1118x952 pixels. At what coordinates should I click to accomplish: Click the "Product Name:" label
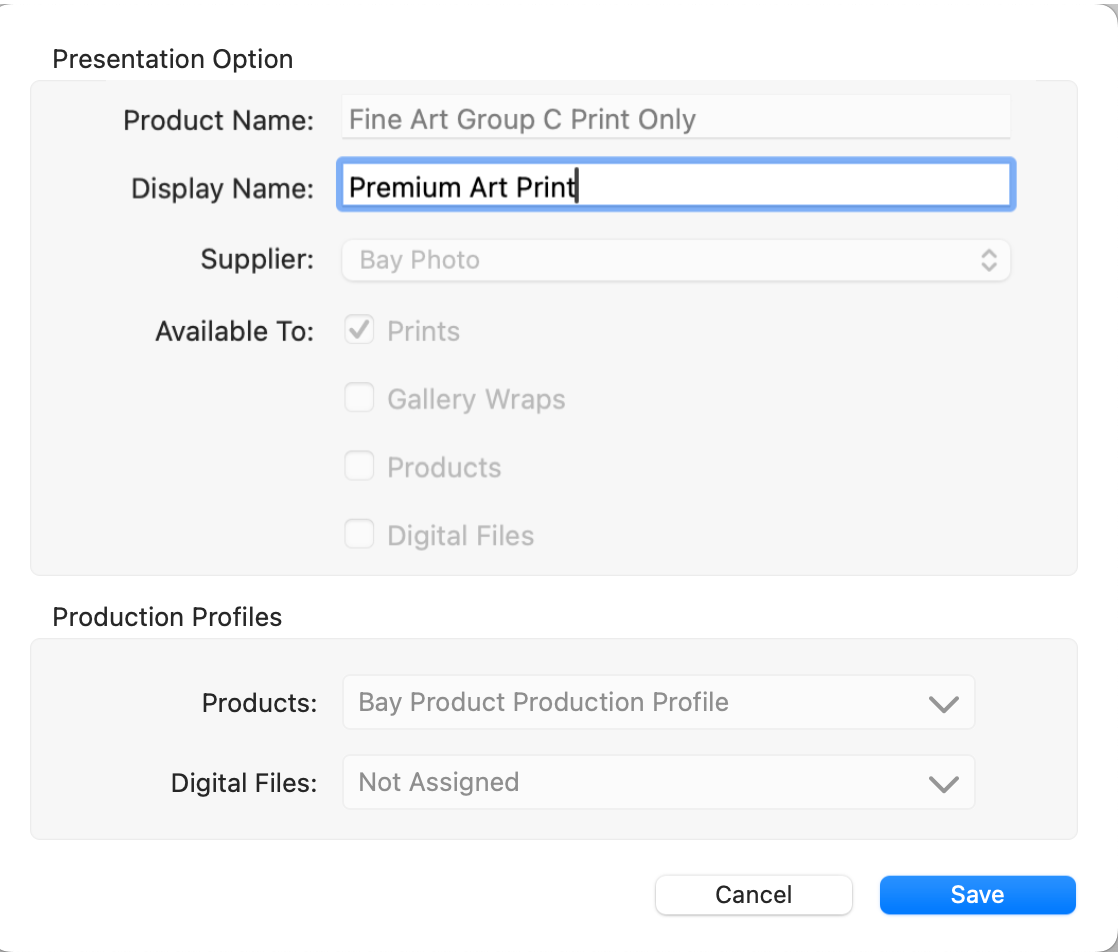218,120
